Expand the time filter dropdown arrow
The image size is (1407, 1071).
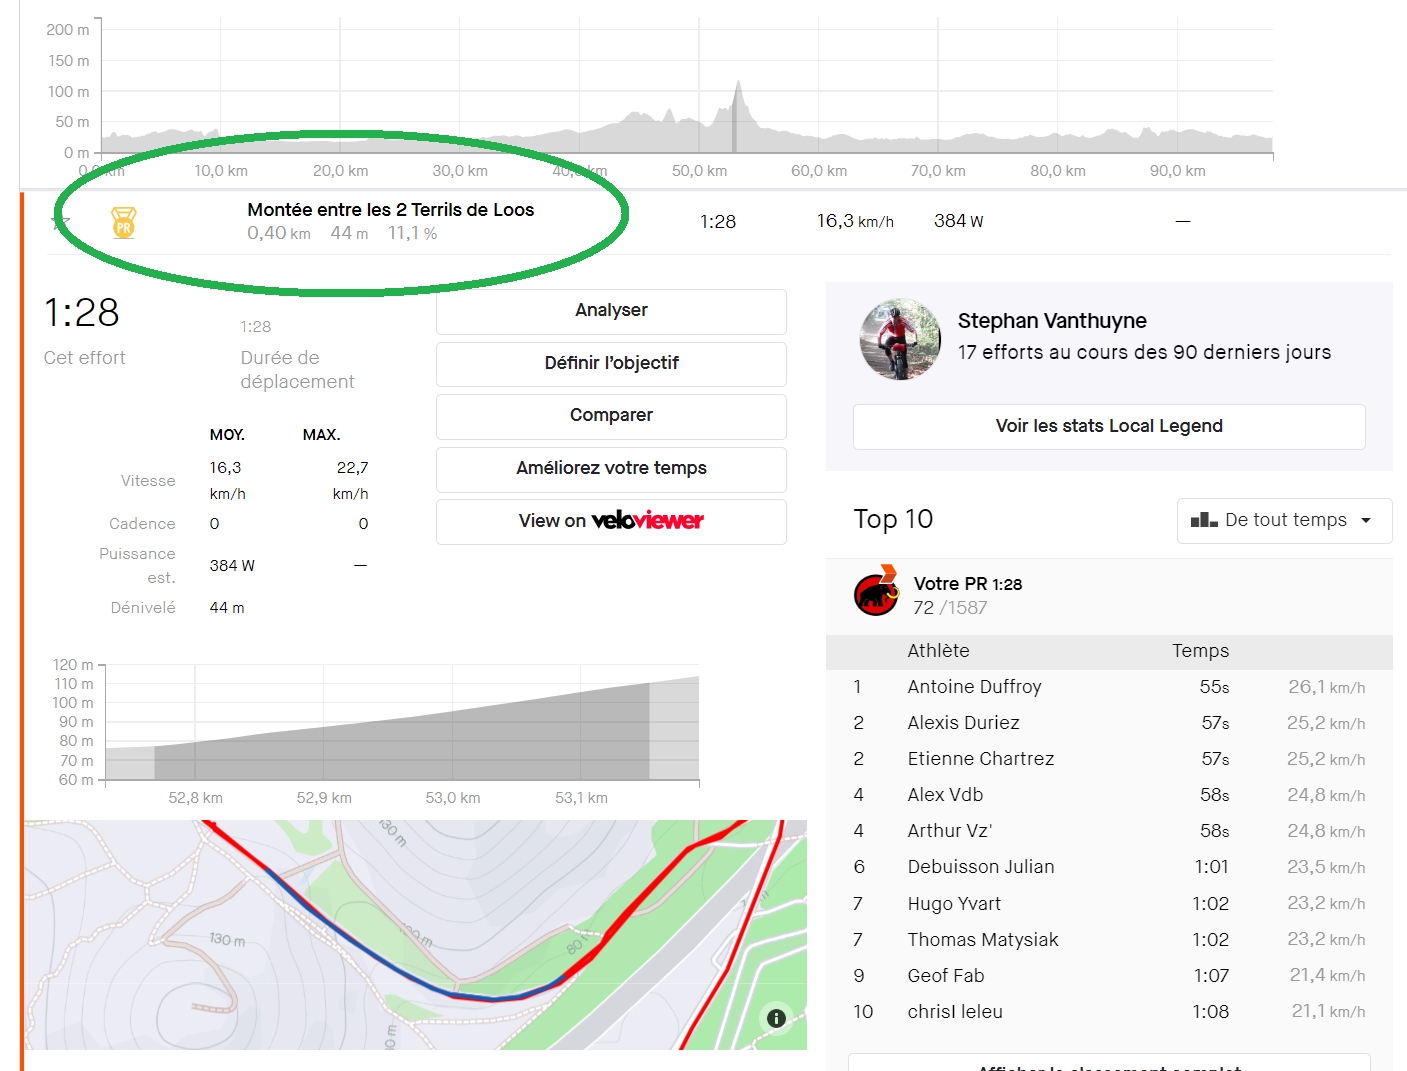[1366, 521]
